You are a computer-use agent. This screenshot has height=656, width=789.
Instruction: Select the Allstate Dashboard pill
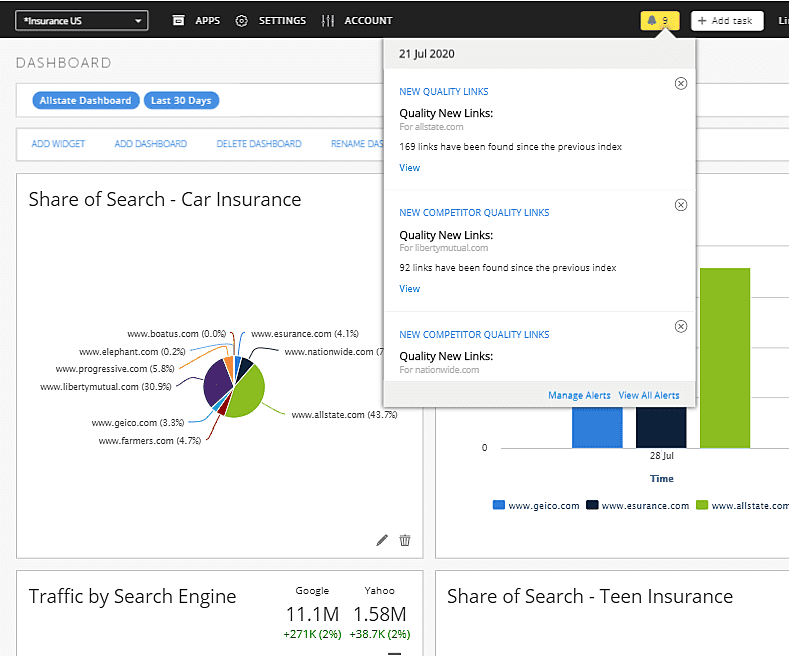tap(86, 101)
